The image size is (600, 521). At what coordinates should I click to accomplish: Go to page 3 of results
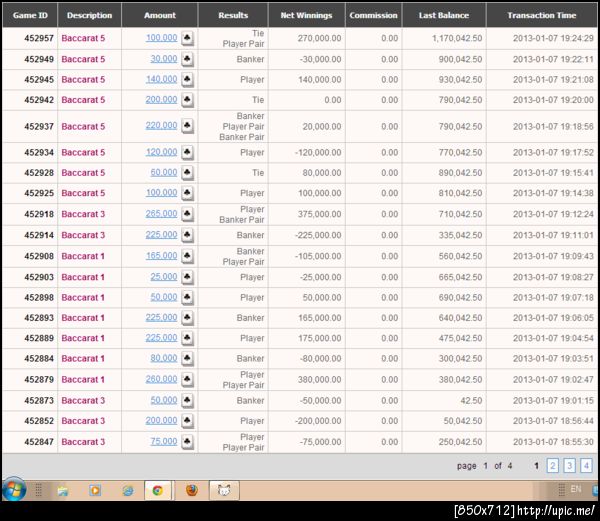pos(569,466)
